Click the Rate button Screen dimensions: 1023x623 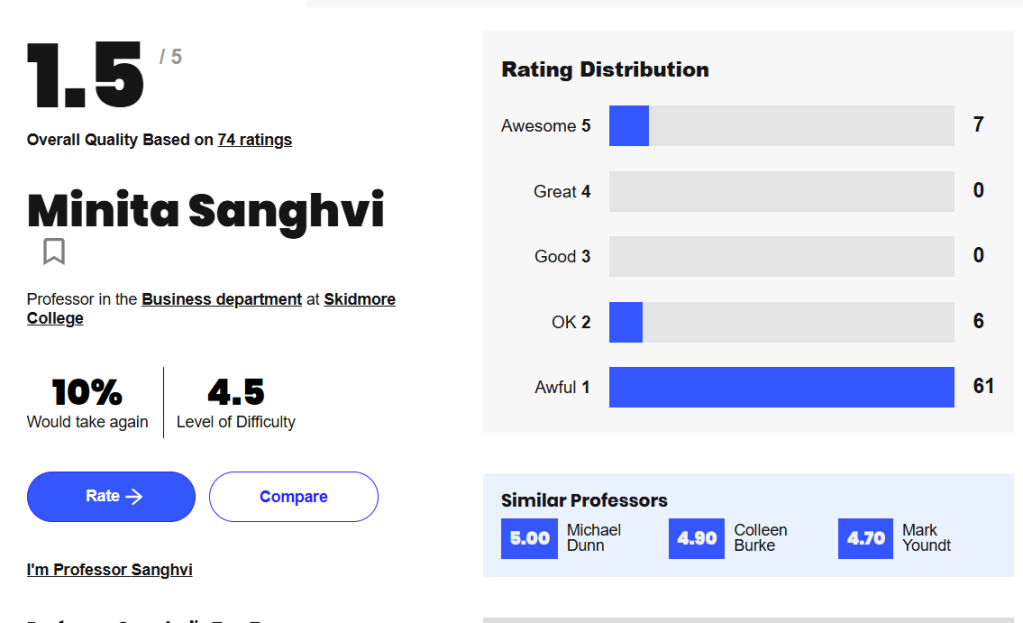tap(111, 497)
